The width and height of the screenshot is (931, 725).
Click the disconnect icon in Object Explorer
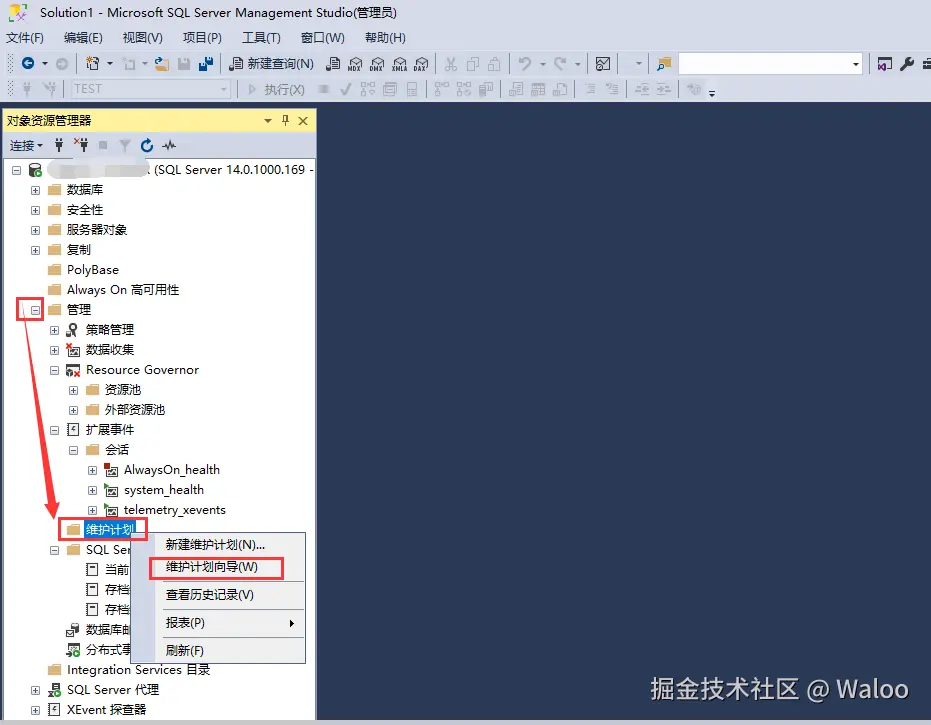[81, 144]
